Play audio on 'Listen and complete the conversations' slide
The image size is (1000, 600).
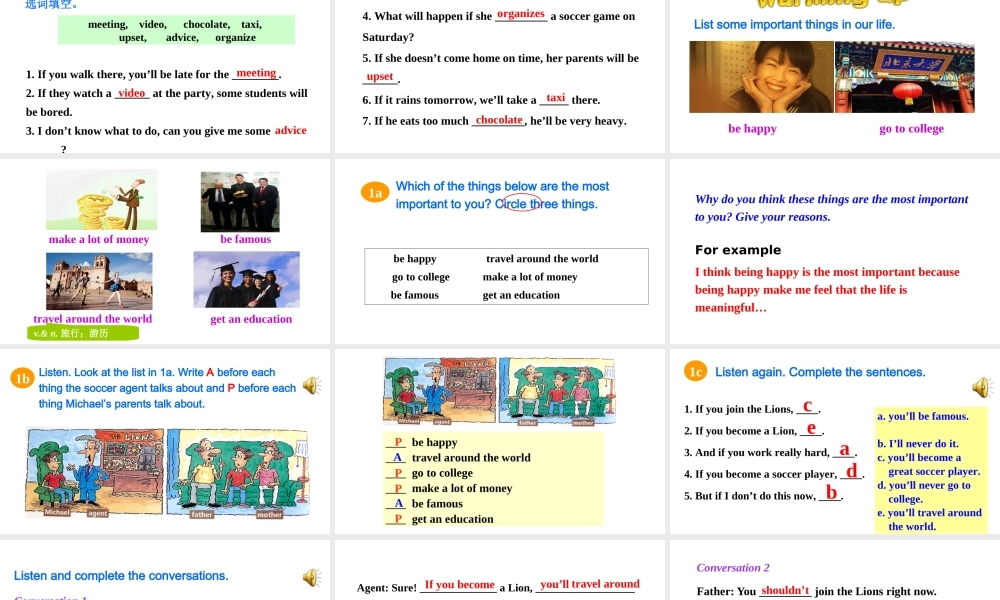pos(312,578)
